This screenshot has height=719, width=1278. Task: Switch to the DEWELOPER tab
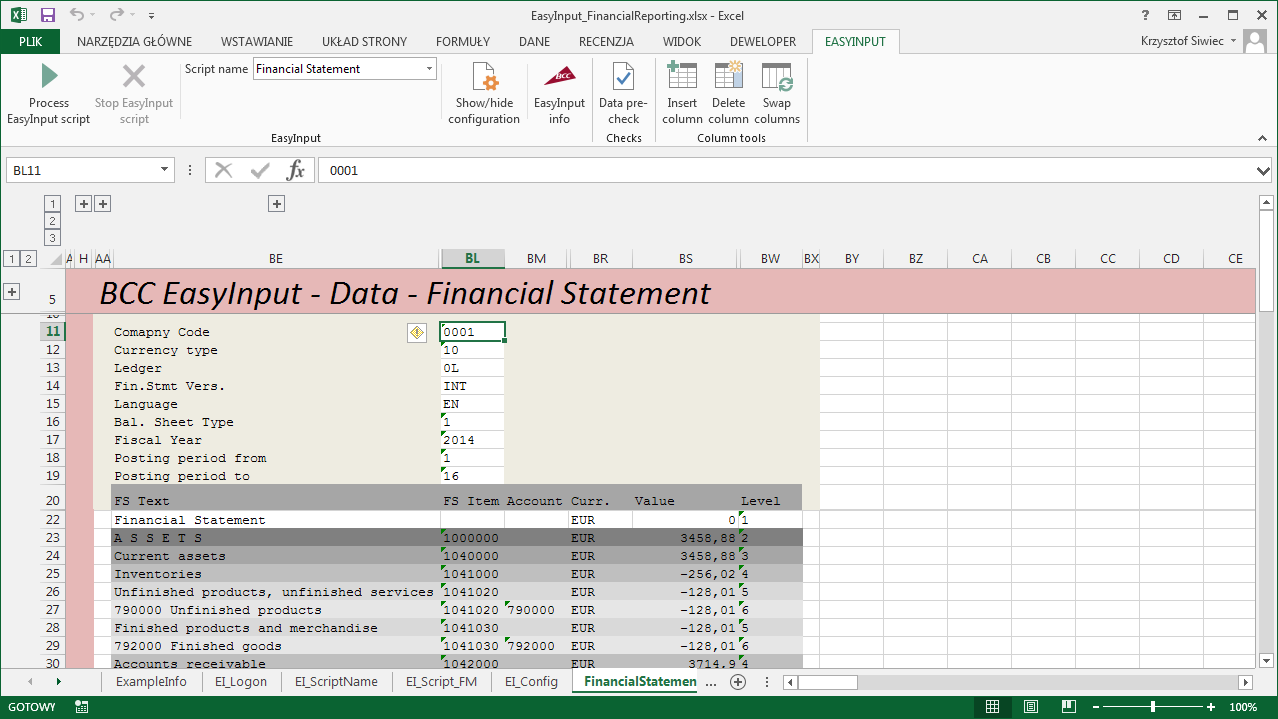click(763, 42)
